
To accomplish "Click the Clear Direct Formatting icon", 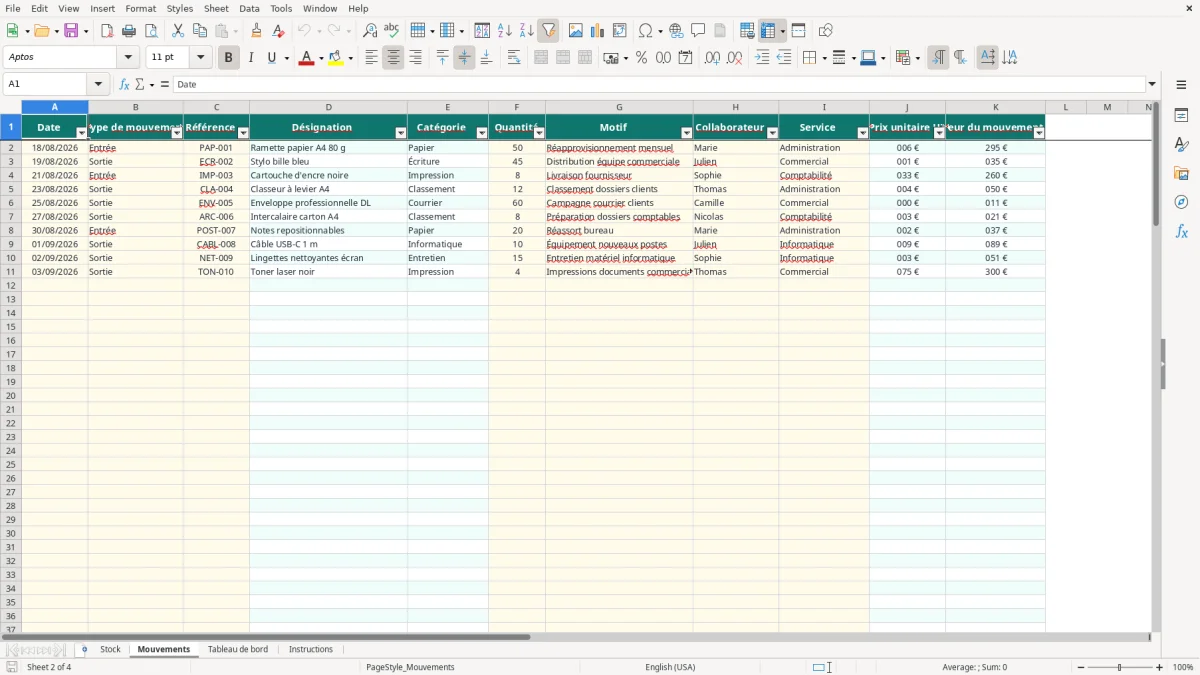I will tap(279, 31).
